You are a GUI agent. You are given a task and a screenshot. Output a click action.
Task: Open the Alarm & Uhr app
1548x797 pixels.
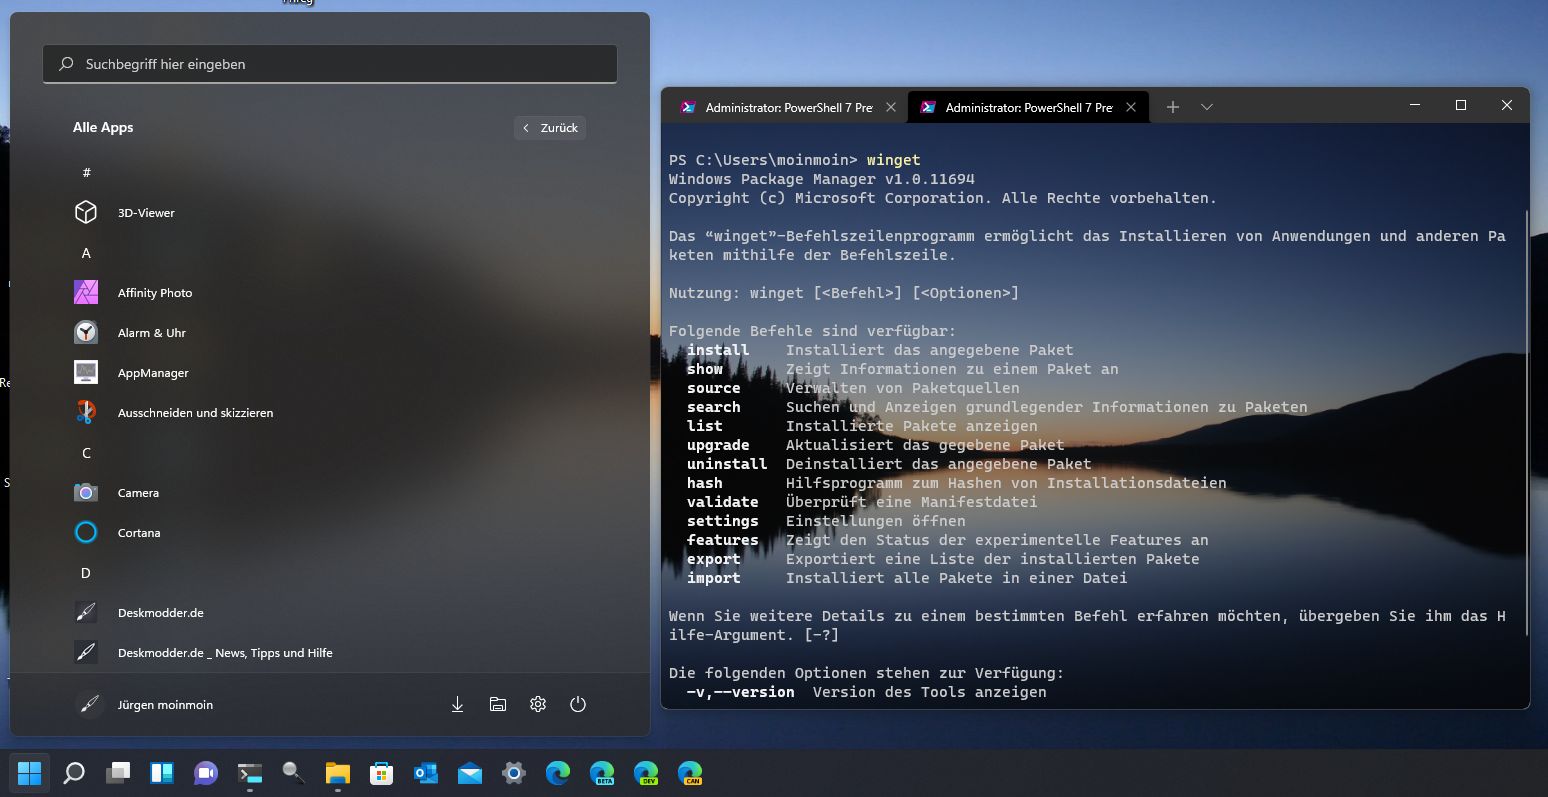coord(329,332)
